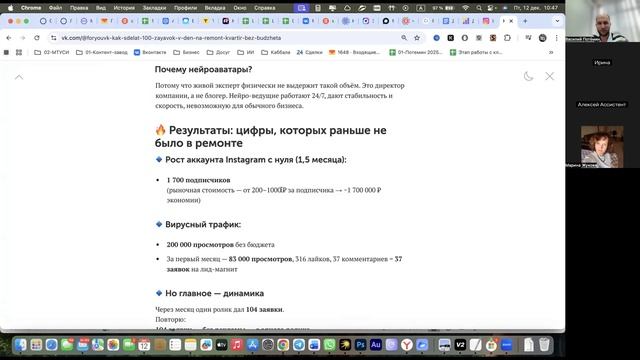Image resolution: width=640 pixels, height=360 pixels.
Task: Click the Chrome profile avatar icon
Action: click(542, 38)
